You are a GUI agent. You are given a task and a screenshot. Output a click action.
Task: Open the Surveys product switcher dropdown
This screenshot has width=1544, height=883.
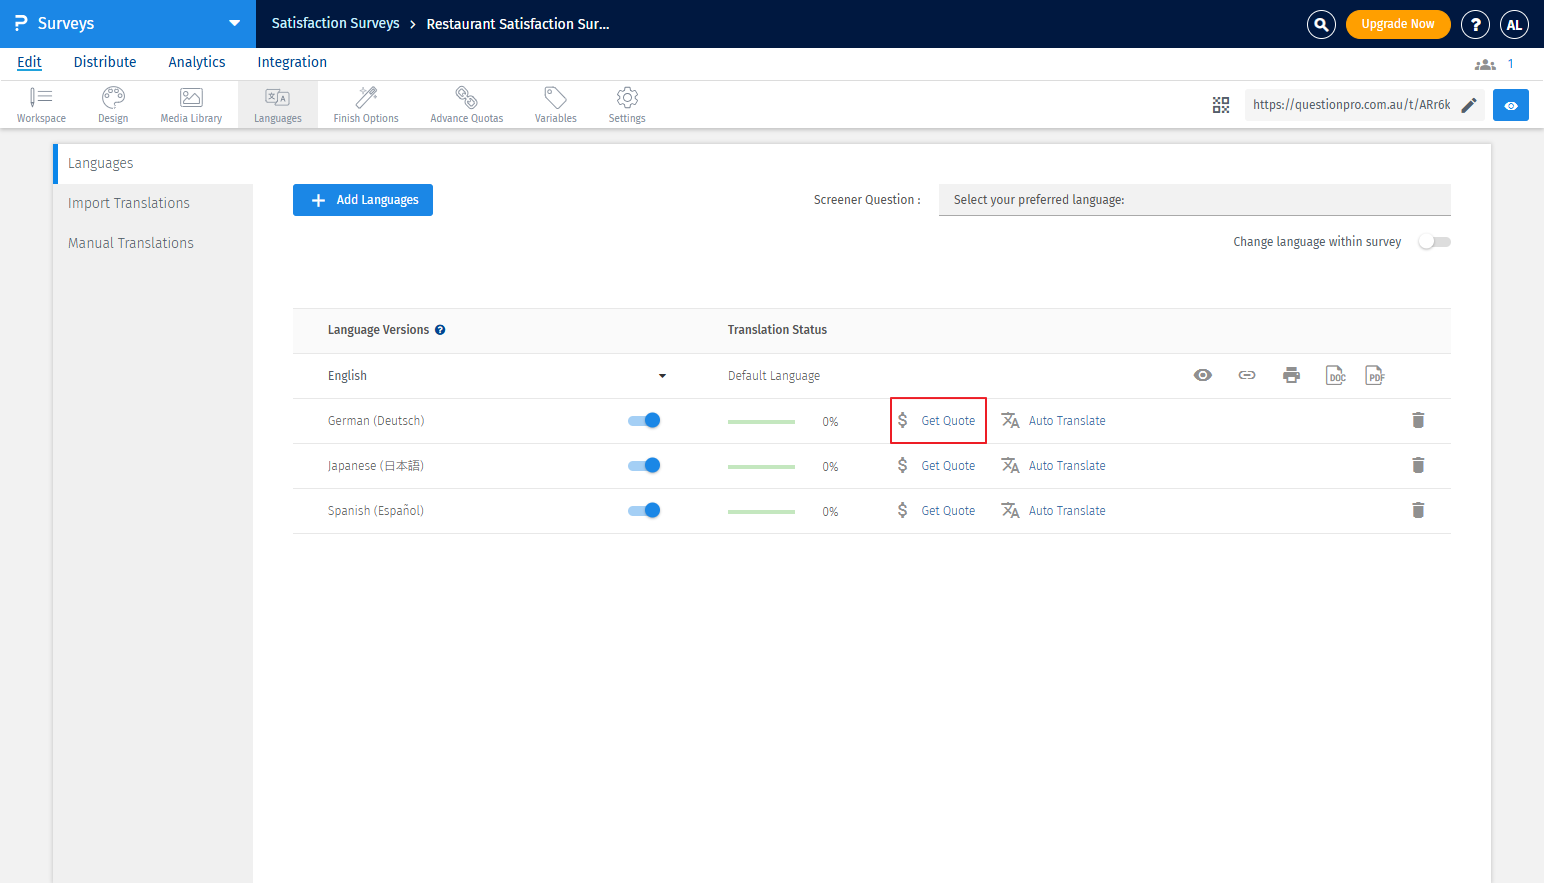pos(234,23)
